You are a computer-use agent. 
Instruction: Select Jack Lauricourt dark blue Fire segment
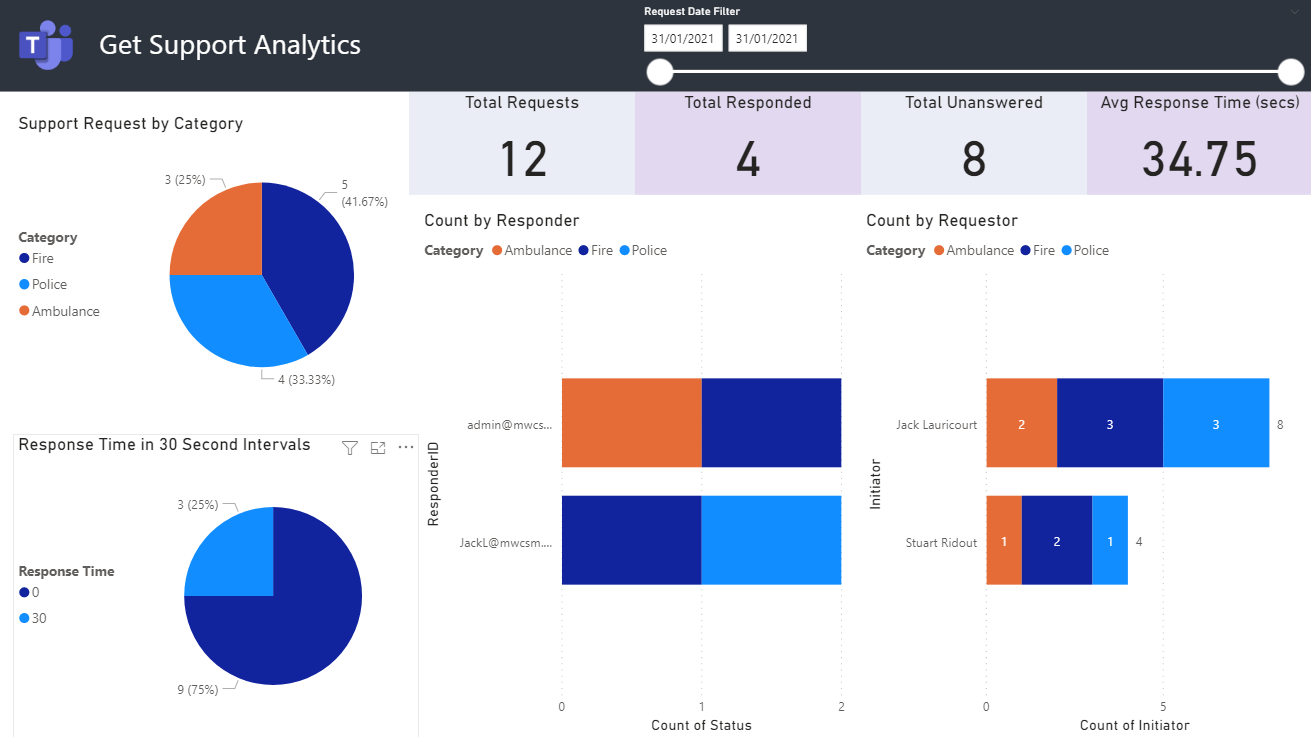pos(1110,423)
